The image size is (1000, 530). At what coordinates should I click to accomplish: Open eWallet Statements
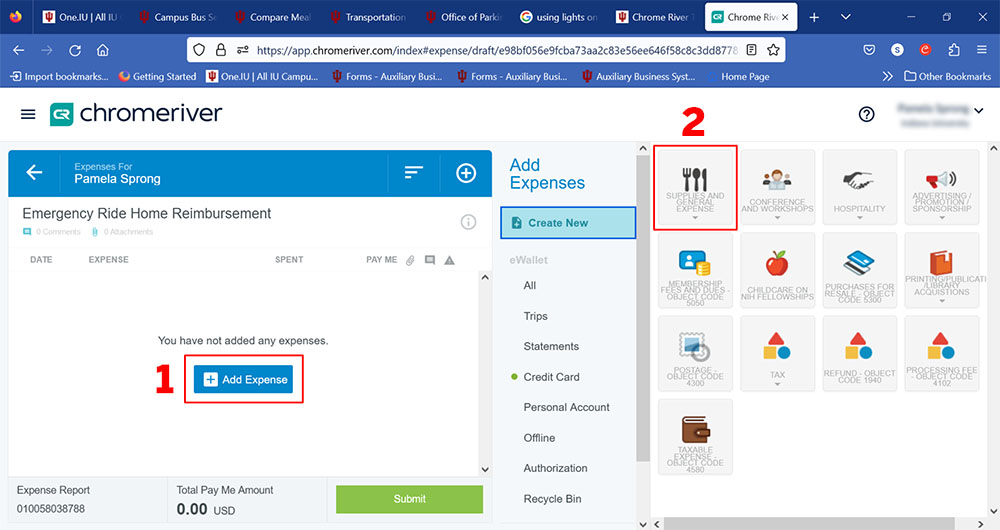tap(551, 346)
